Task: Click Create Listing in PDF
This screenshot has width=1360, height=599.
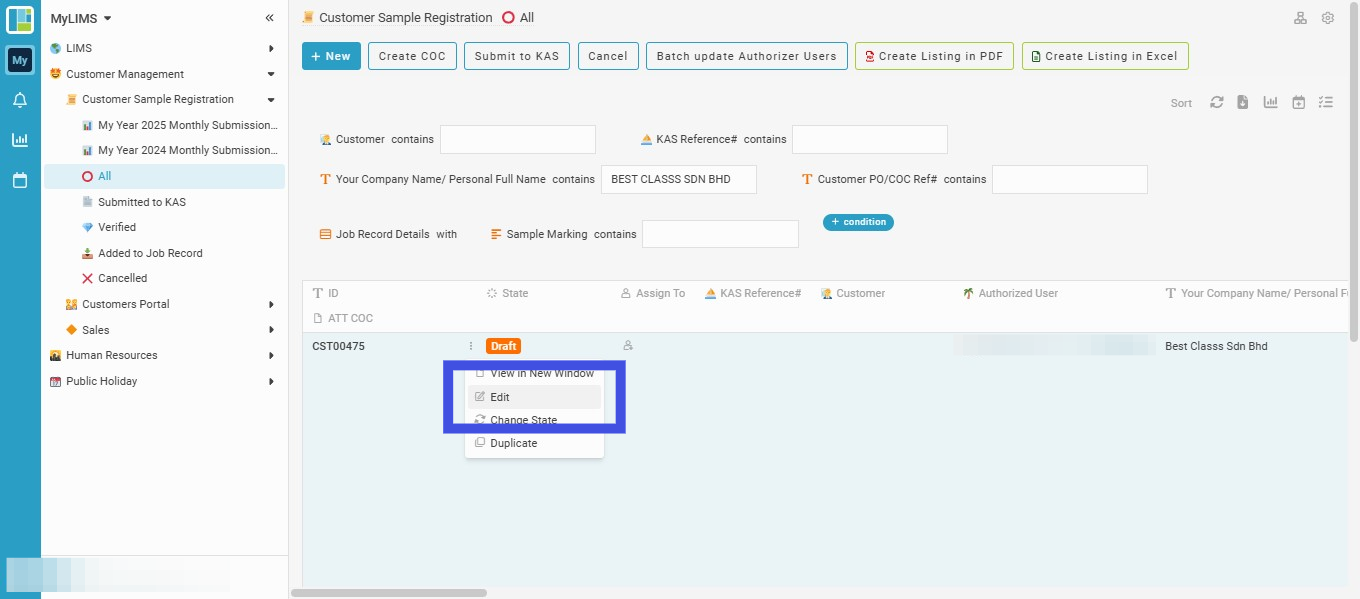Action: point(934,56)
